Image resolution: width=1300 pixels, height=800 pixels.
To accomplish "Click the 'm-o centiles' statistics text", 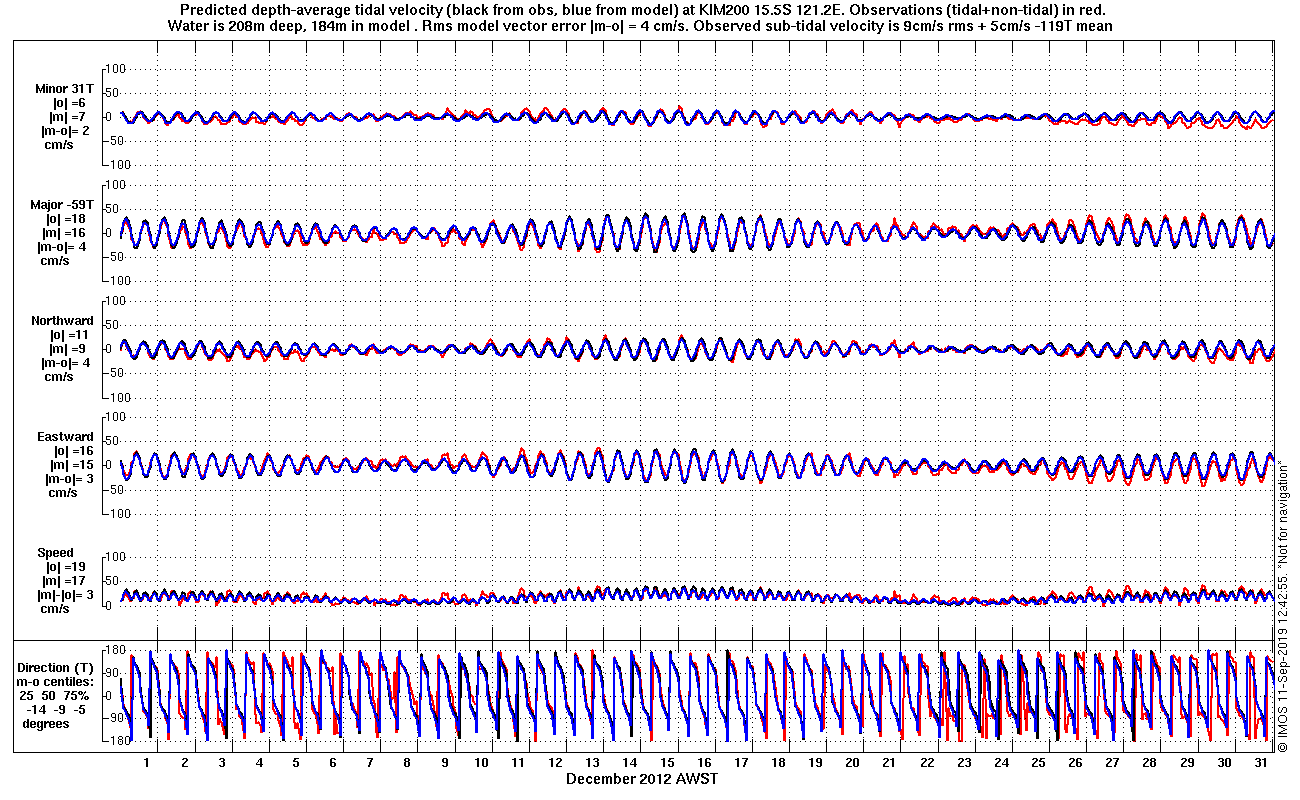I will [56, 681].
